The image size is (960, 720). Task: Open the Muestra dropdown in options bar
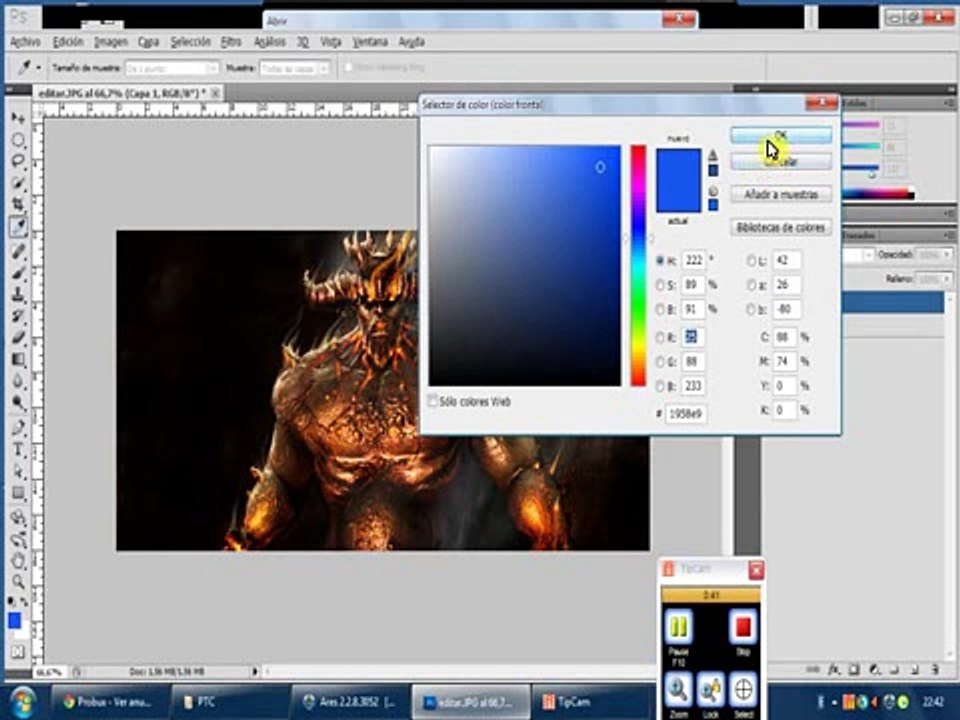tap(294, 68)
